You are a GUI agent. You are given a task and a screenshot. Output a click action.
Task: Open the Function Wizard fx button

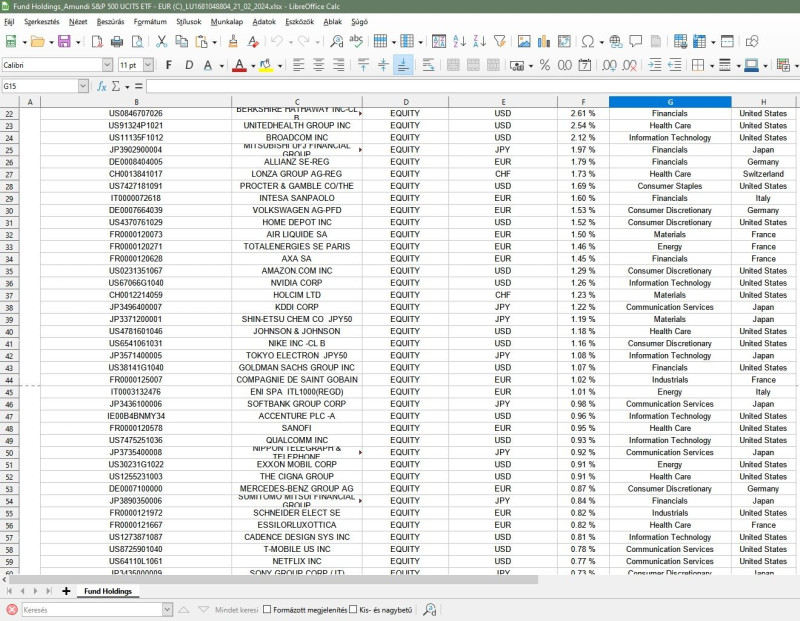tap(102, 86)
